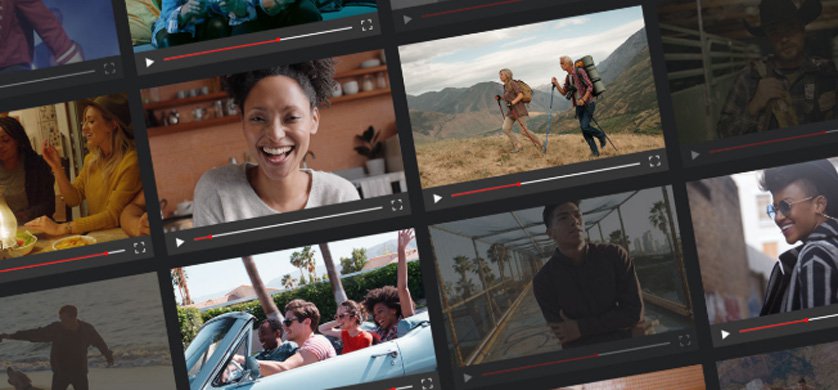This screenshot has height=390, width=838.
Task: Fullscreen the convertible car video
Action: (427, 383)
